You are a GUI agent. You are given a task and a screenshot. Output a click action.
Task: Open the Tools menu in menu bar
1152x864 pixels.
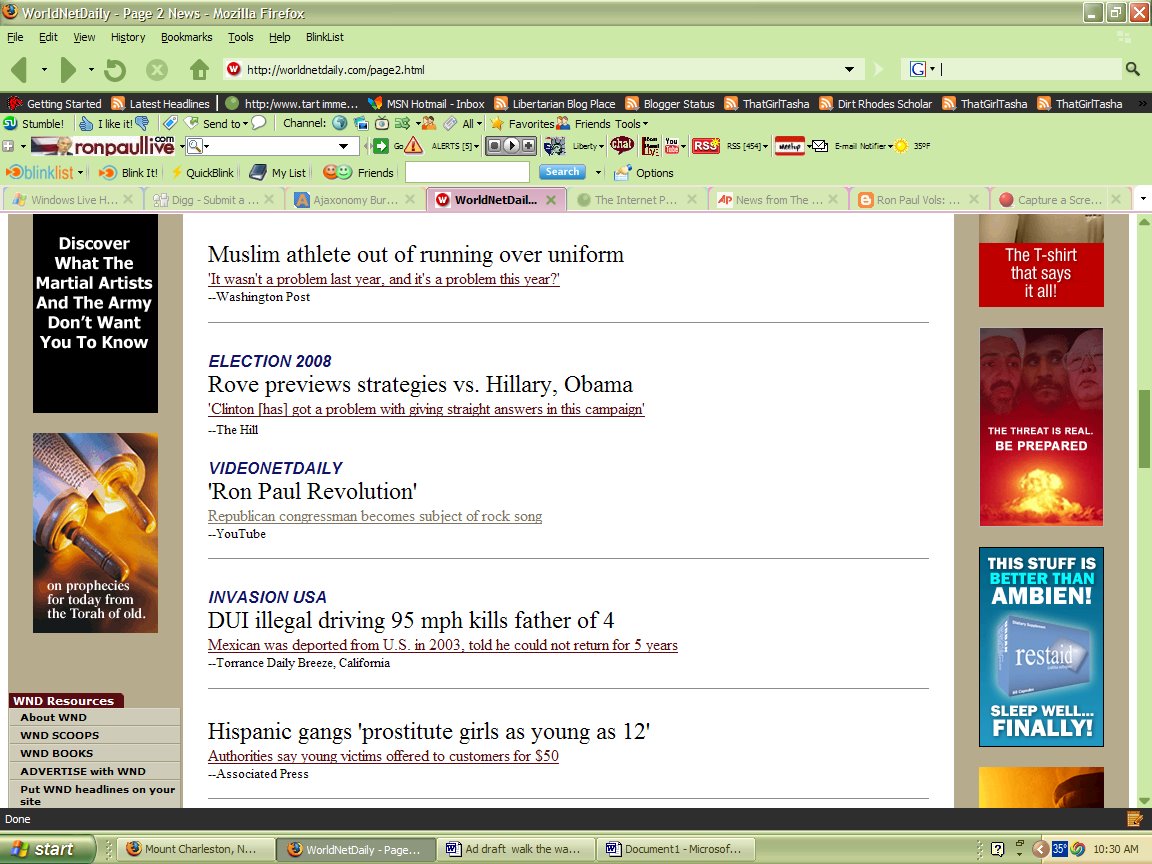[240, 37]
